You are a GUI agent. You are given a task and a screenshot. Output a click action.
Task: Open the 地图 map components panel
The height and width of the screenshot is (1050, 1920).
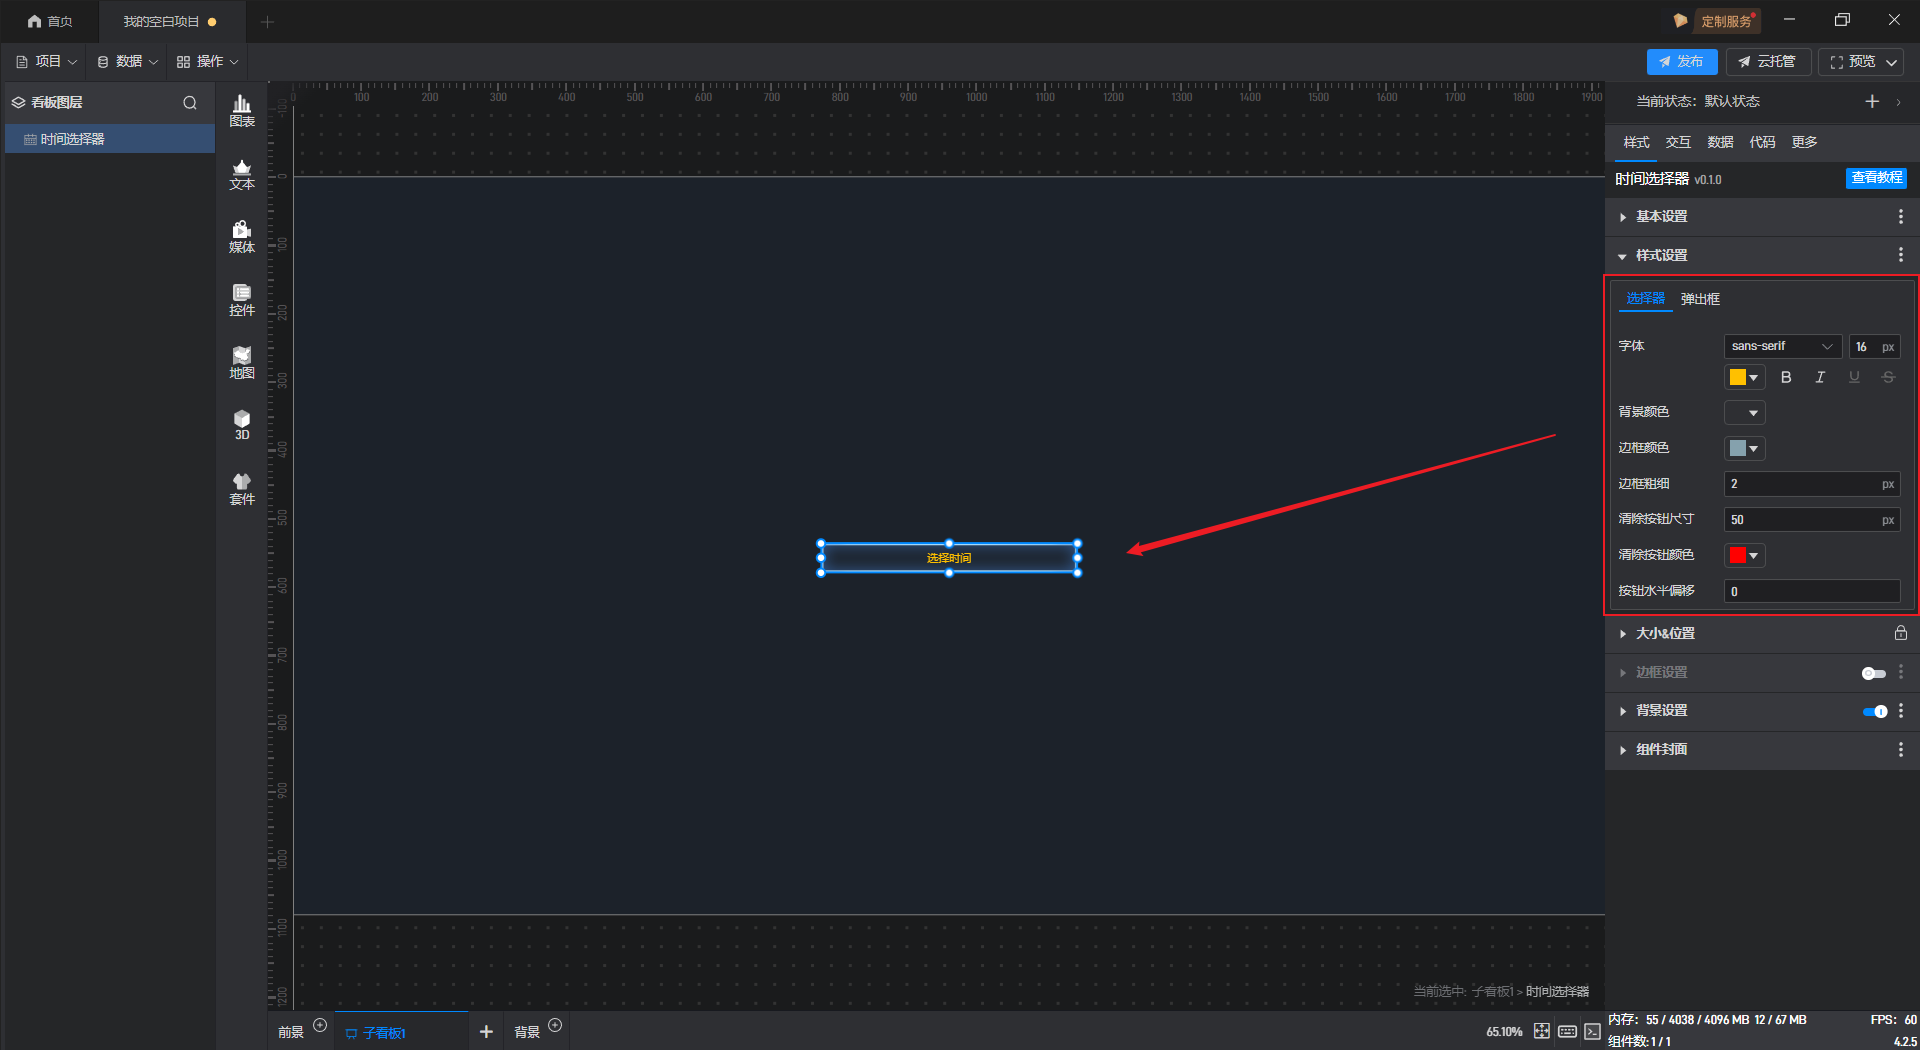click(x=242, y=363)
